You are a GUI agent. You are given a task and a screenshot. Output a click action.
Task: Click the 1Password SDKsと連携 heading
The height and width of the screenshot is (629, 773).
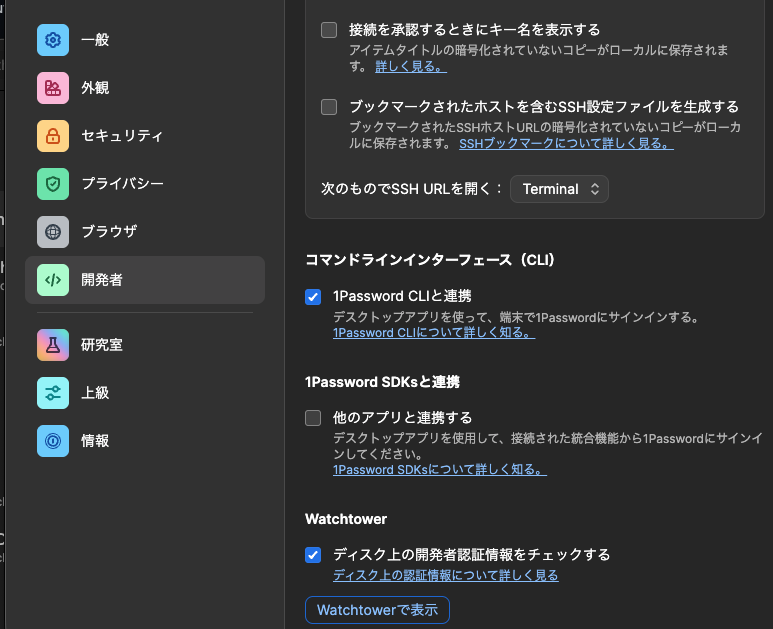point(382,382)
